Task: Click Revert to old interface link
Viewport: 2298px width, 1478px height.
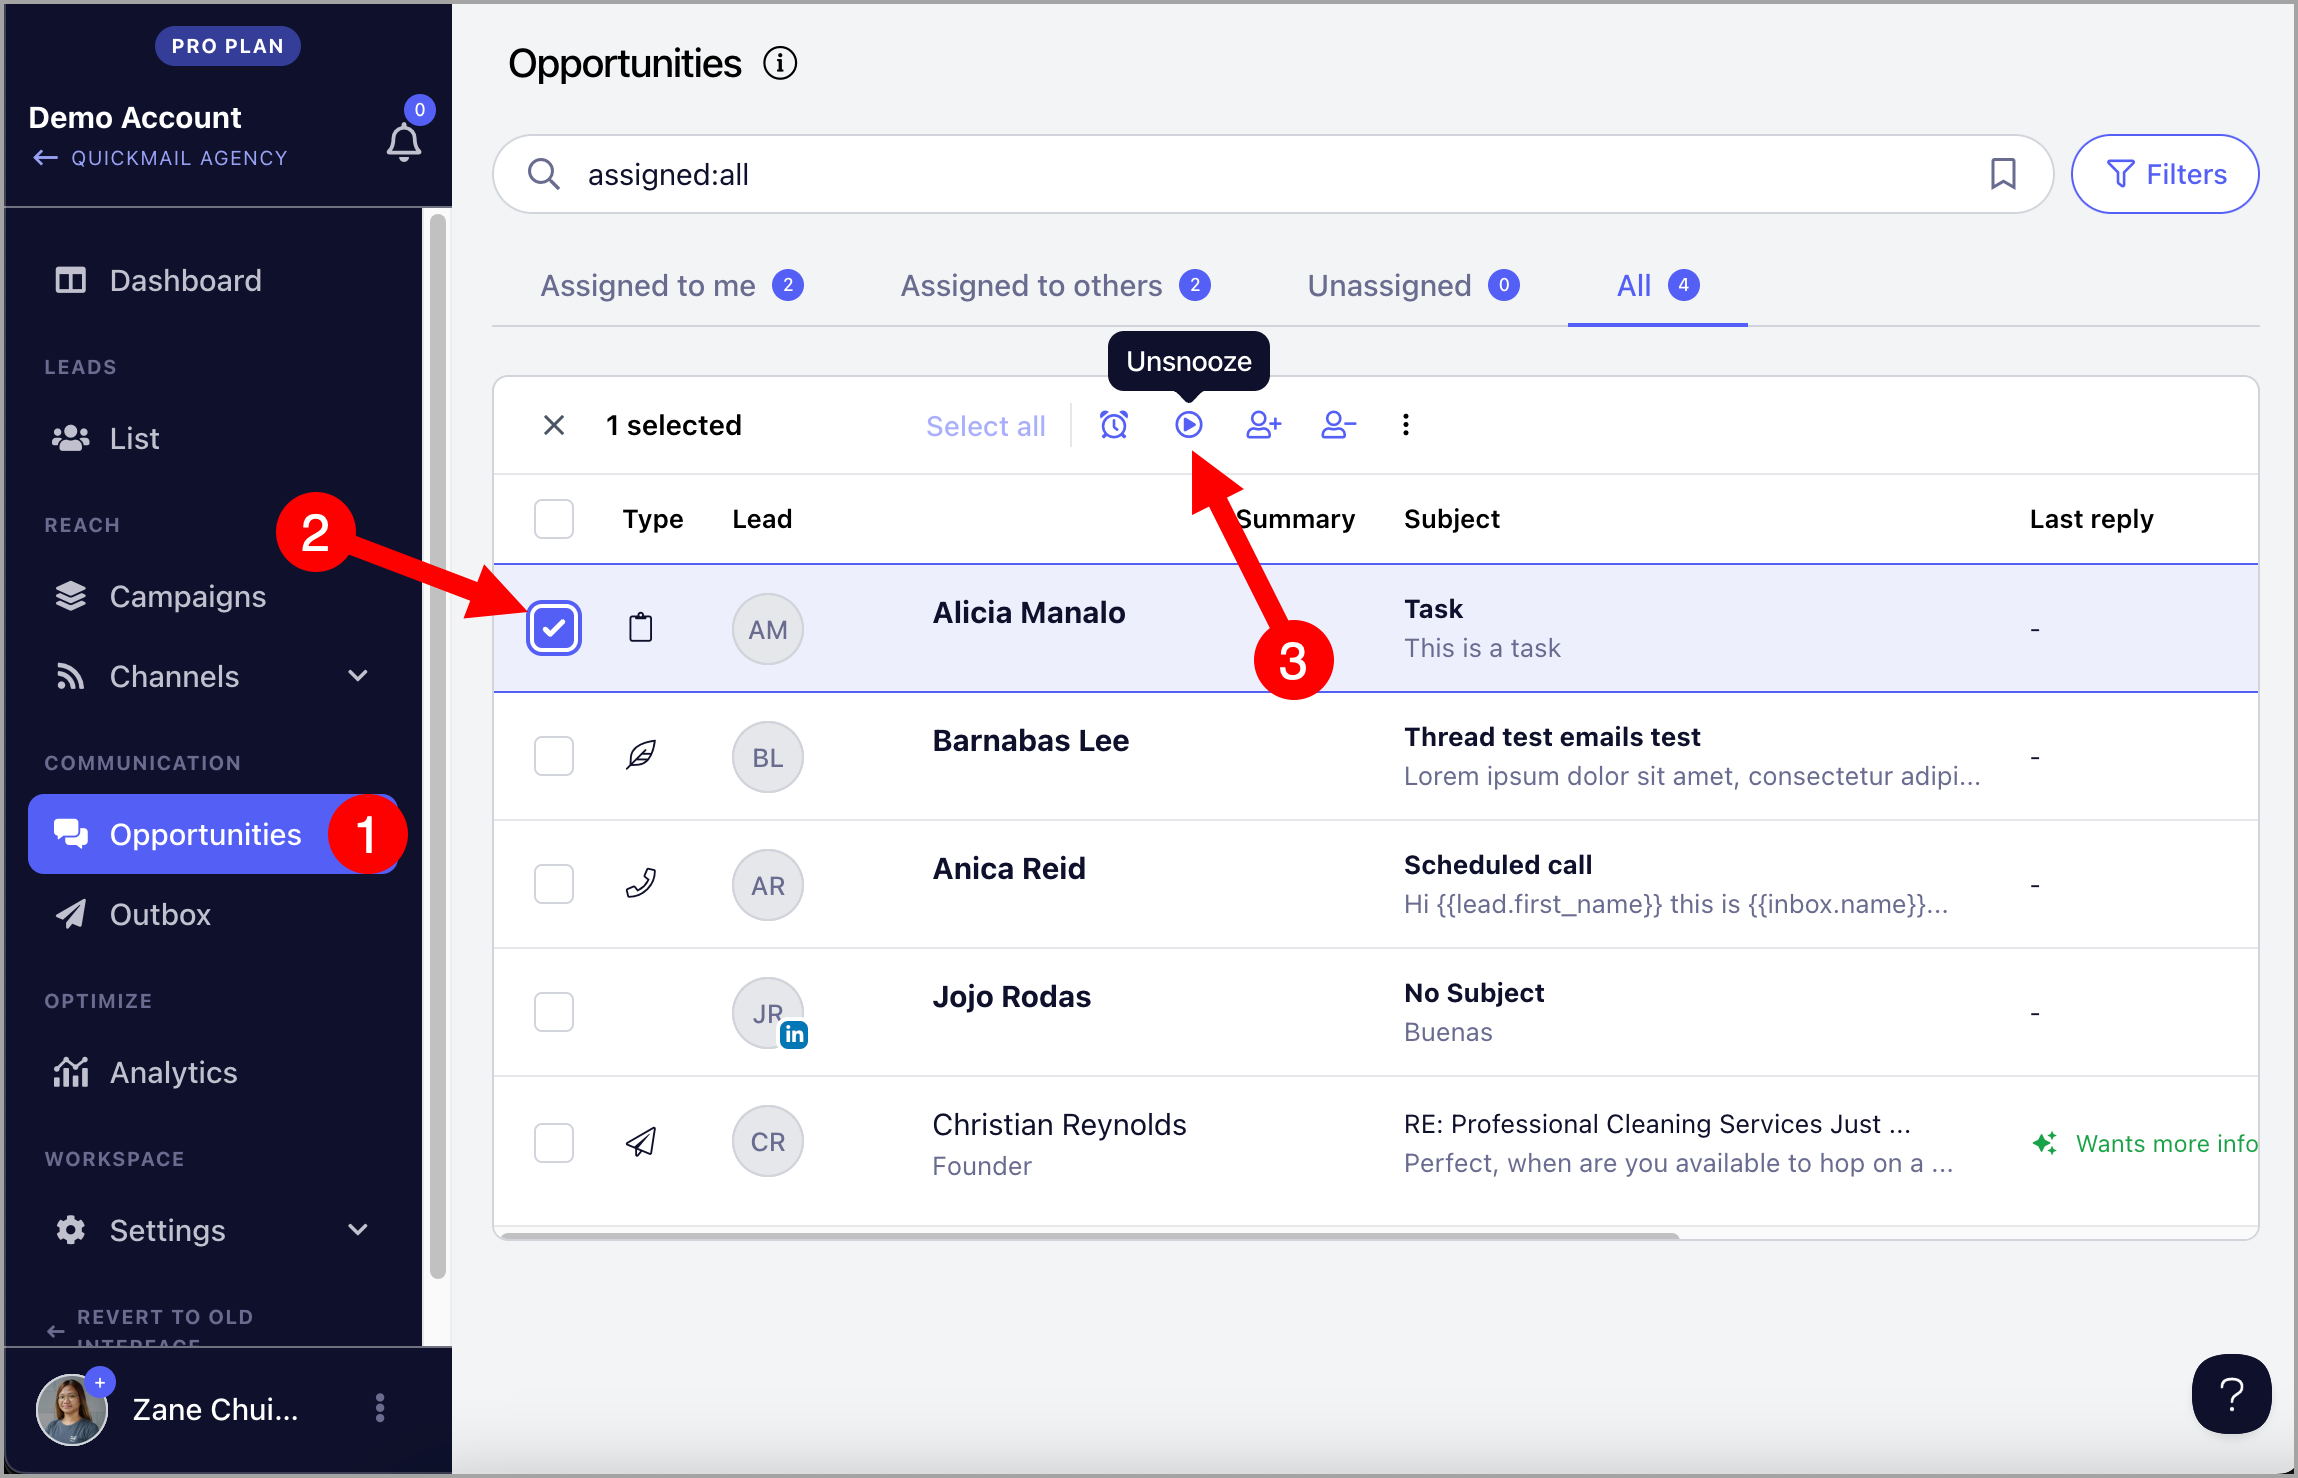Action: (150, 1327)
